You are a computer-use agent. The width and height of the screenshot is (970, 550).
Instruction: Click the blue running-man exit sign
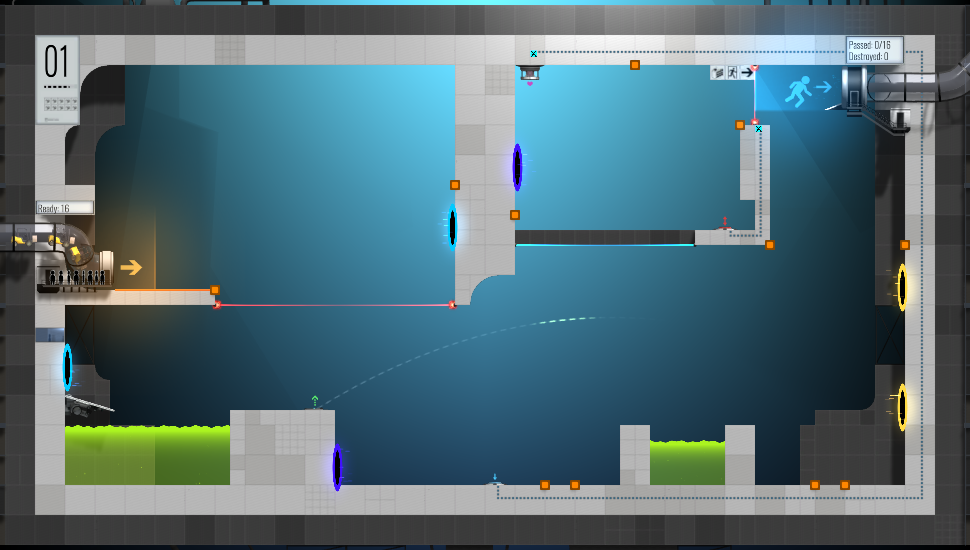tap(798, 92)
